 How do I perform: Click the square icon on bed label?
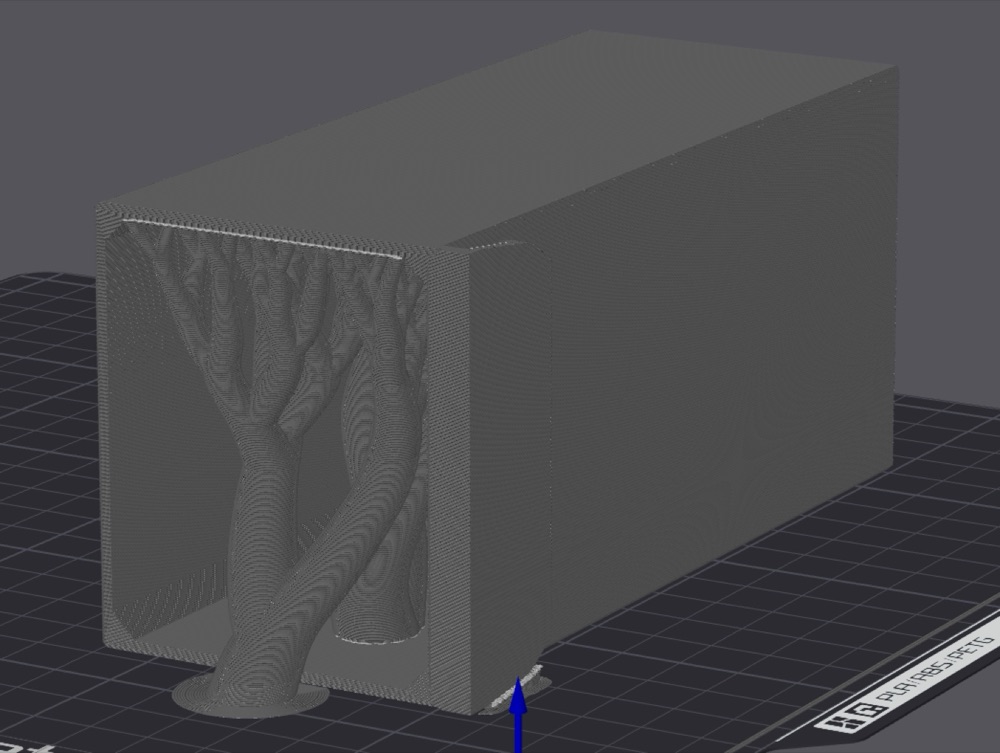867,710
